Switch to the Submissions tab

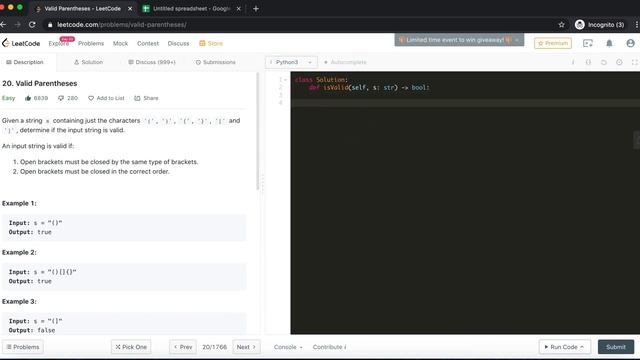(216, 62)
